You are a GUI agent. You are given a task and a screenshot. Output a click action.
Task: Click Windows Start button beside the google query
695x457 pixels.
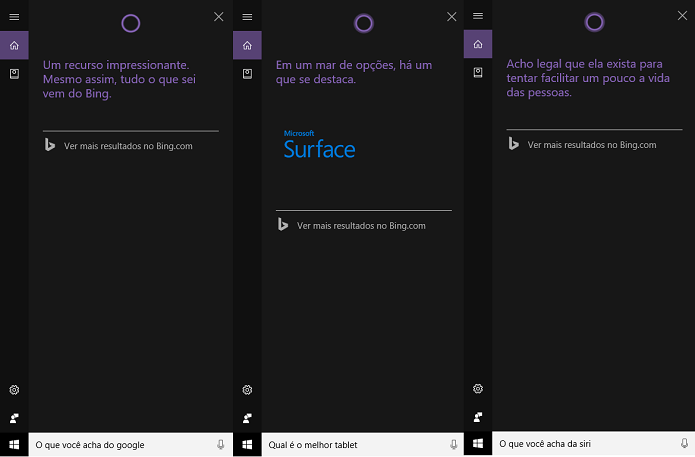[x=14, y=444]
